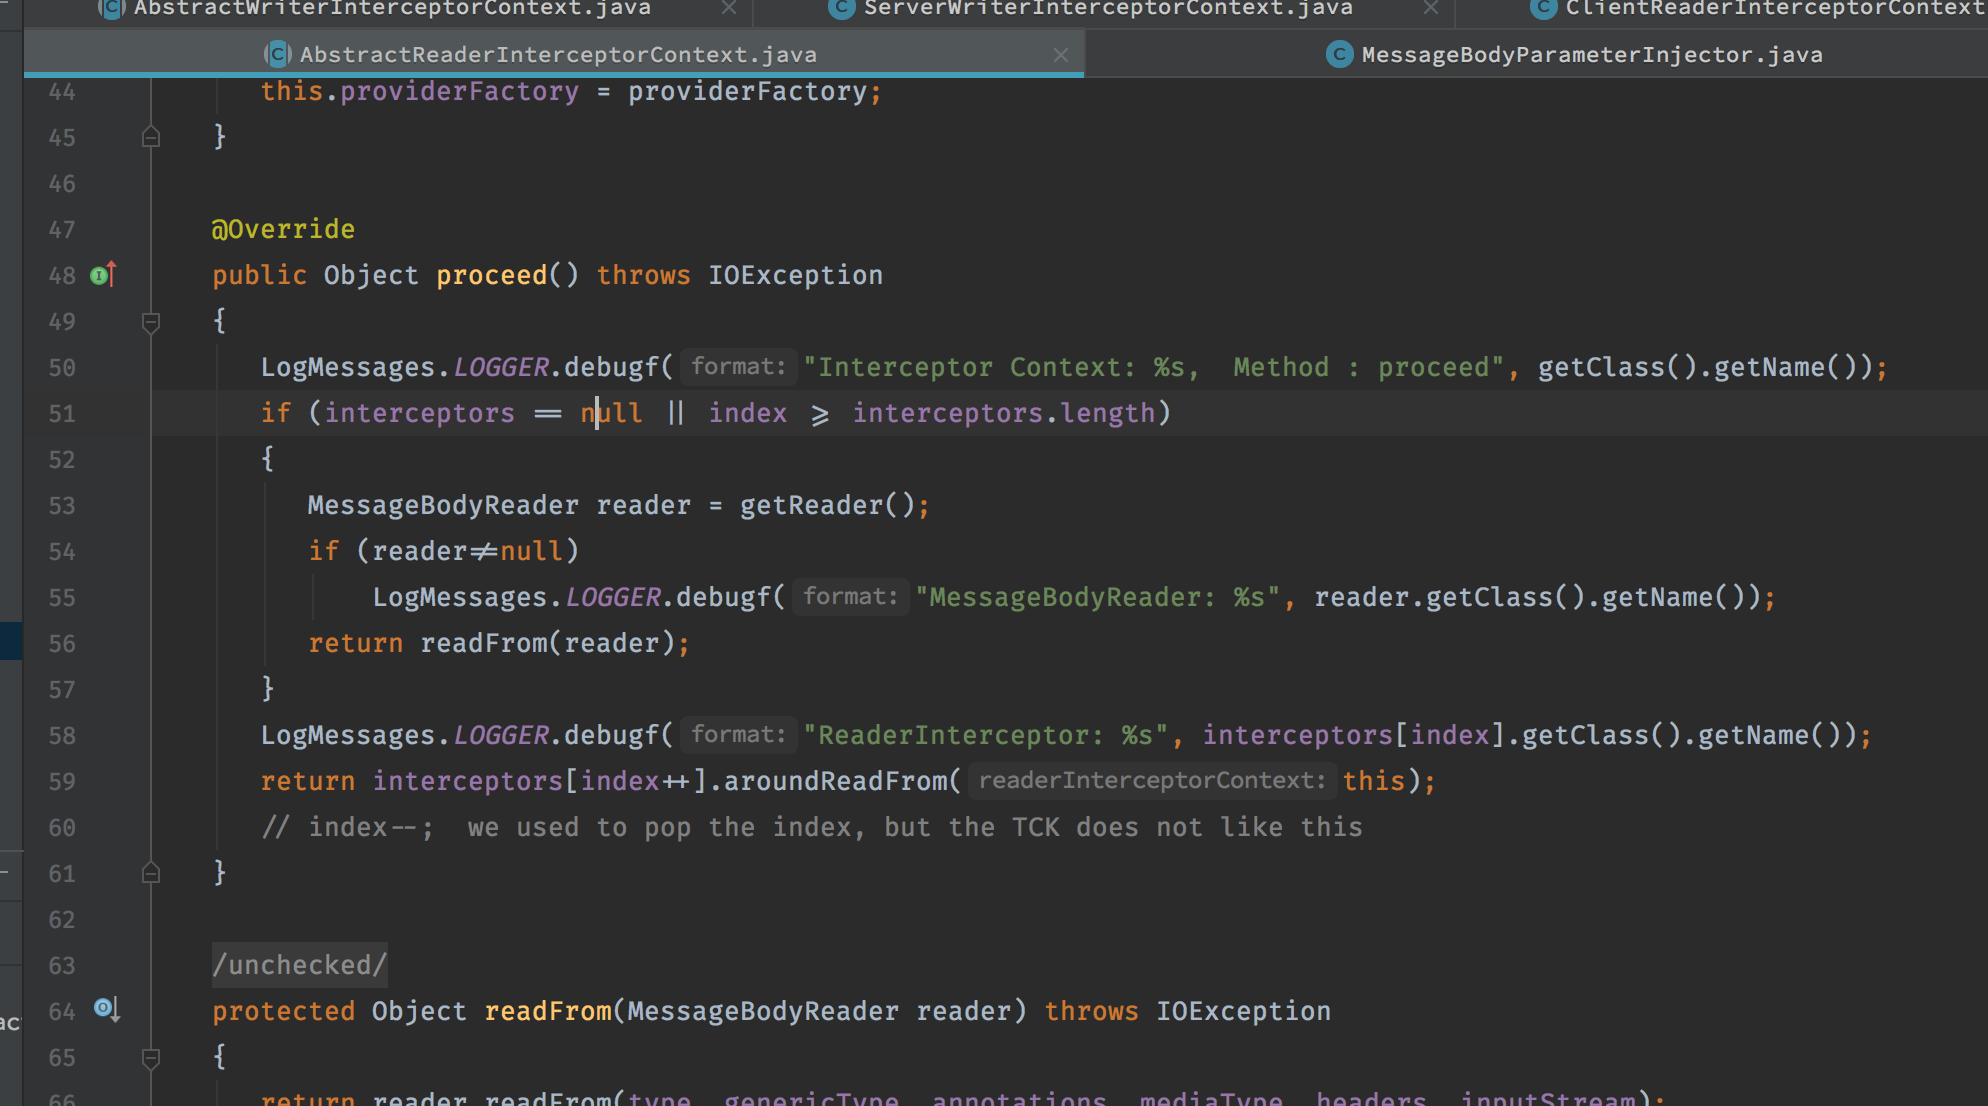
Task: Collapse readFrom method body at line 65
Action: [151, 1057]
